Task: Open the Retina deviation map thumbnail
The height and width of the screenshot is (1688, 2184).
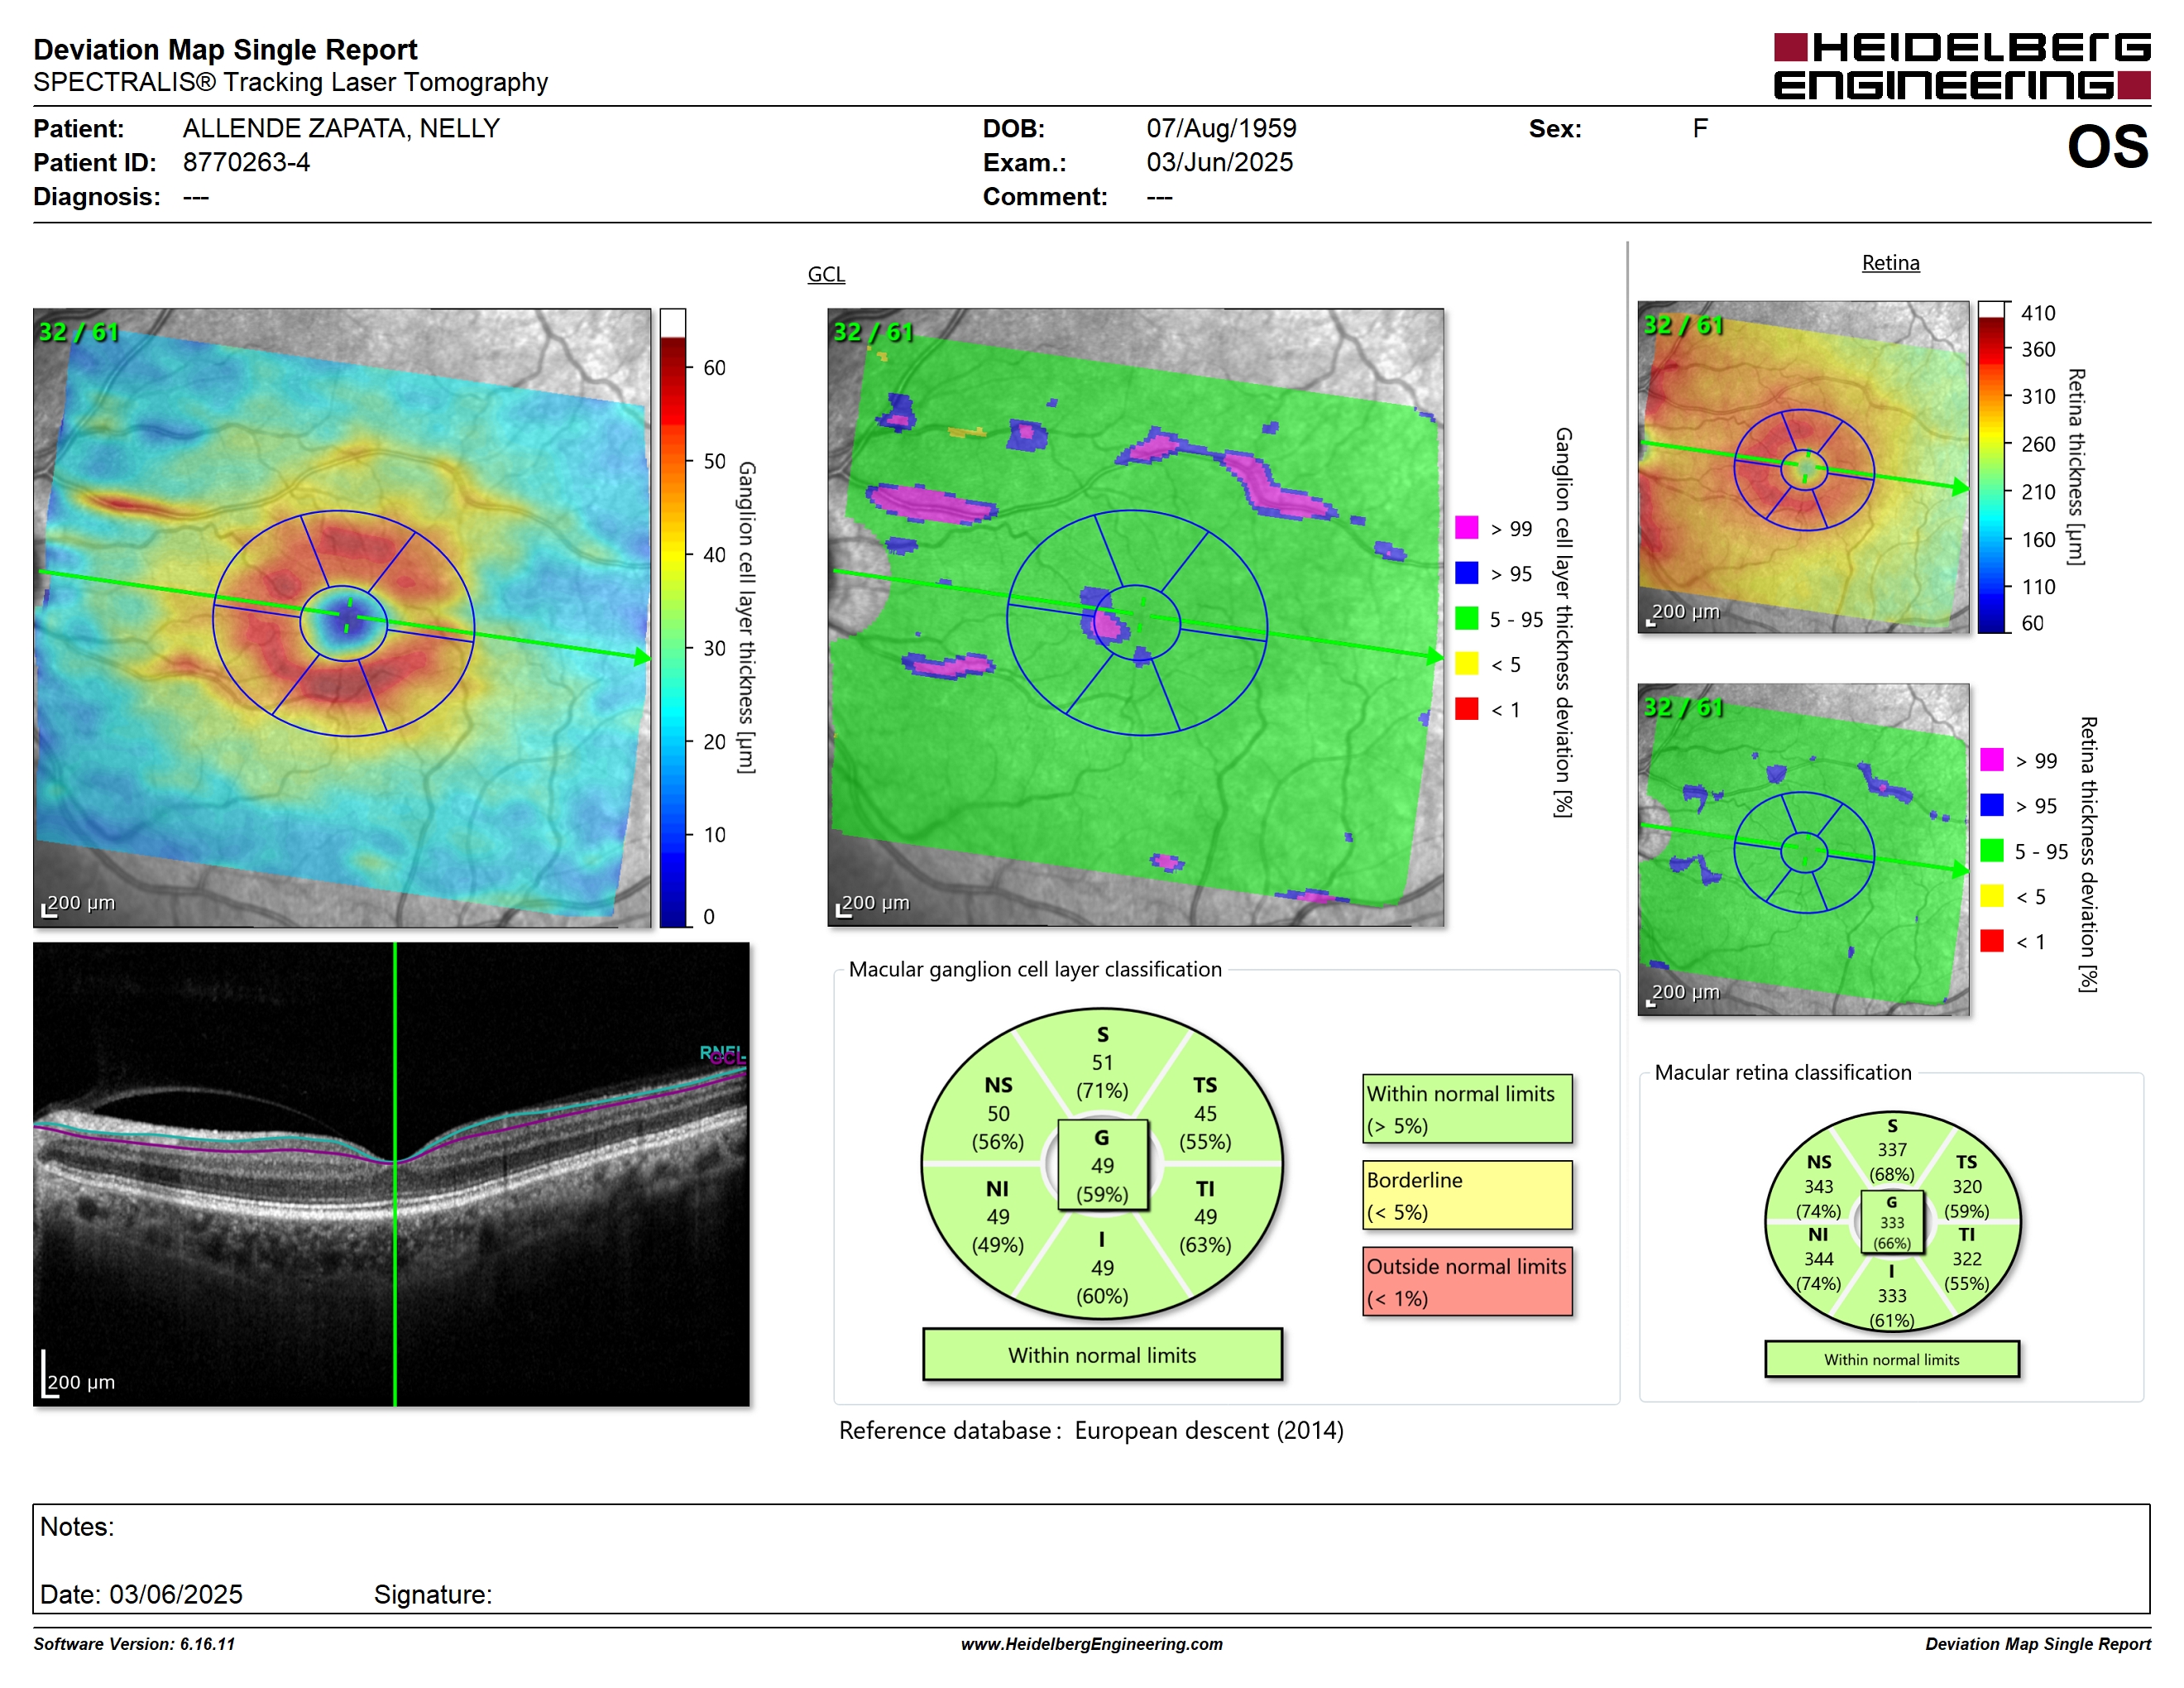Action: (1803, 849)
